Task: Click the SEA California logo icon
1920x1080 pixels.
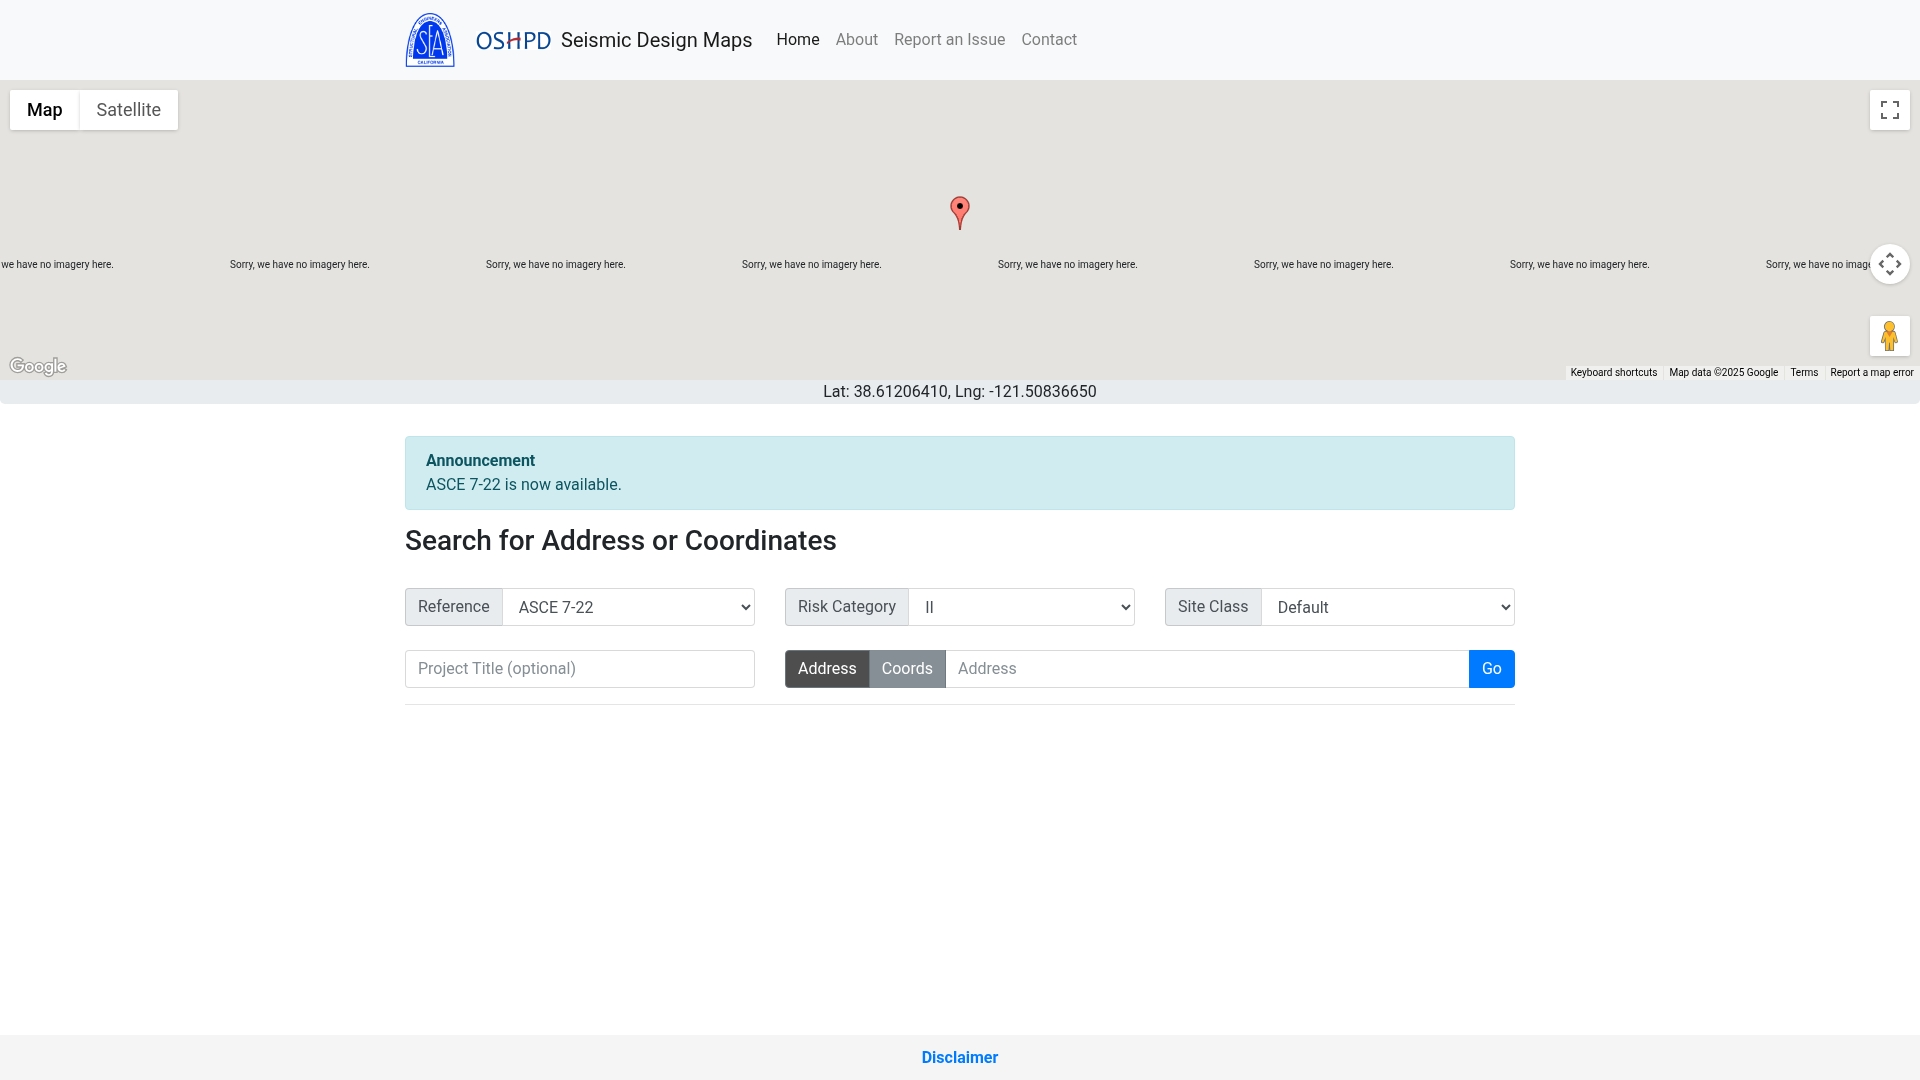Action: pos(430,40)
